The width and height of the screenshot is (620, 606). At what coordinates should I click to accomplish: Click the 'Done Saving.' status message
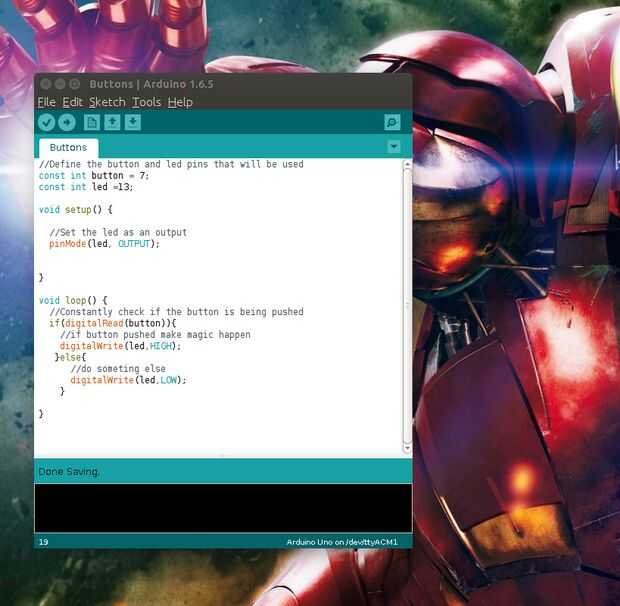pyautogui.click(x=69, y=472)
